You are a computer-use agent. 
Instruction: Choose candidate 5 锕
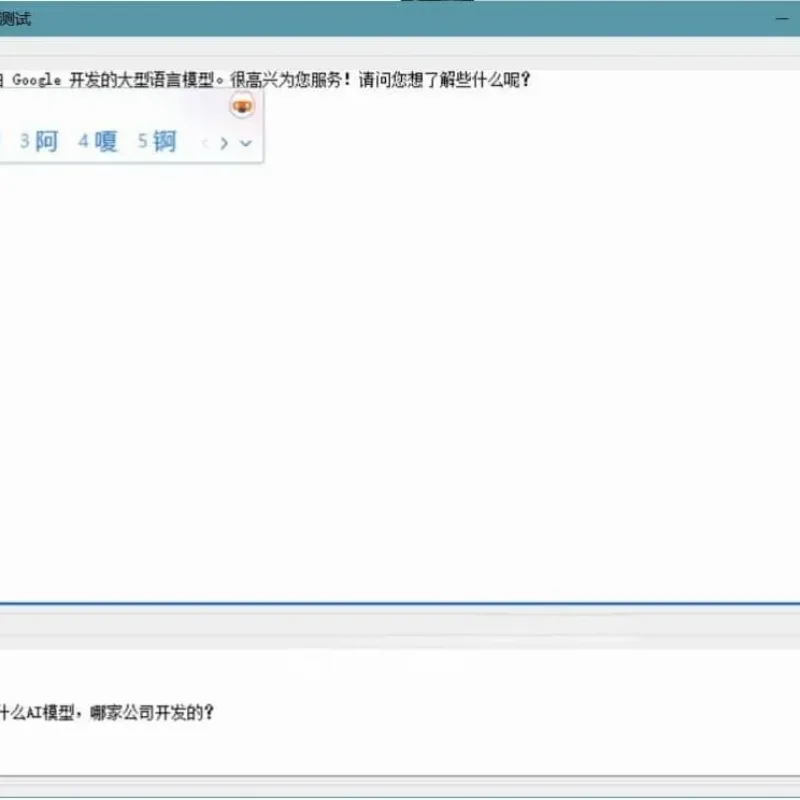point(157,141)
